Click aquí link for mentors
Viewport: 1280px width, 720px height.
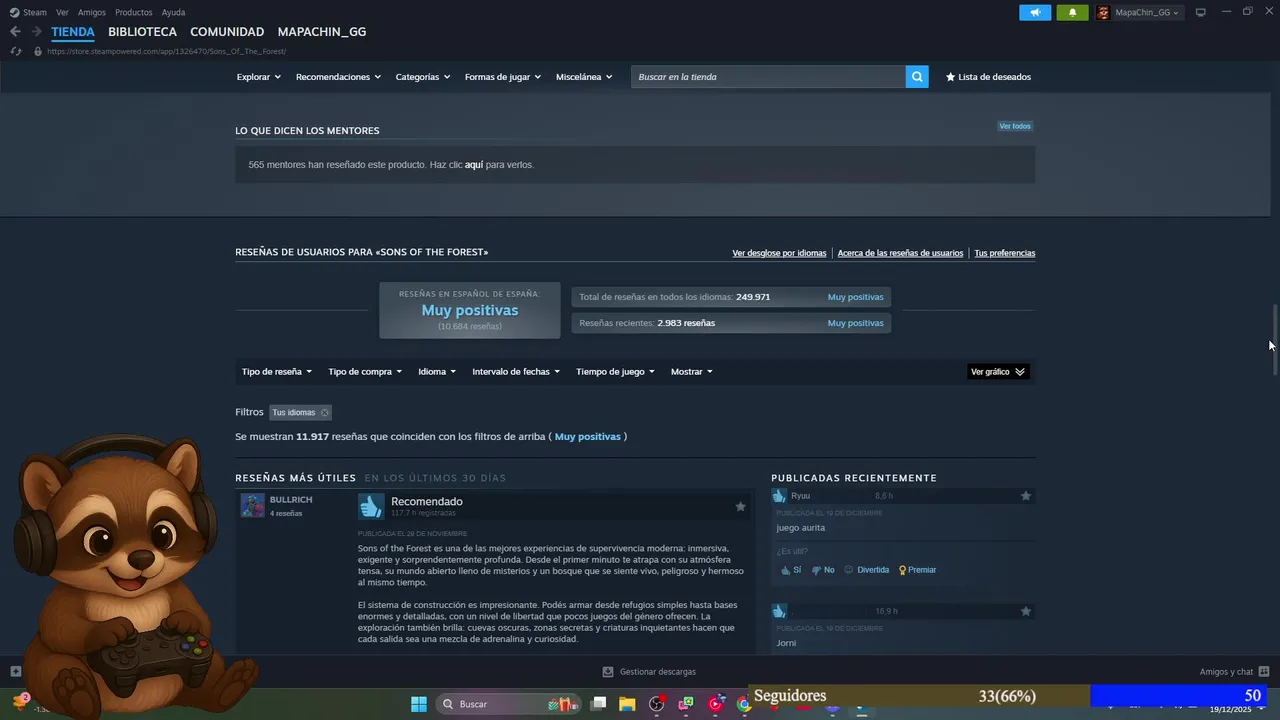(x=474, y=164)
